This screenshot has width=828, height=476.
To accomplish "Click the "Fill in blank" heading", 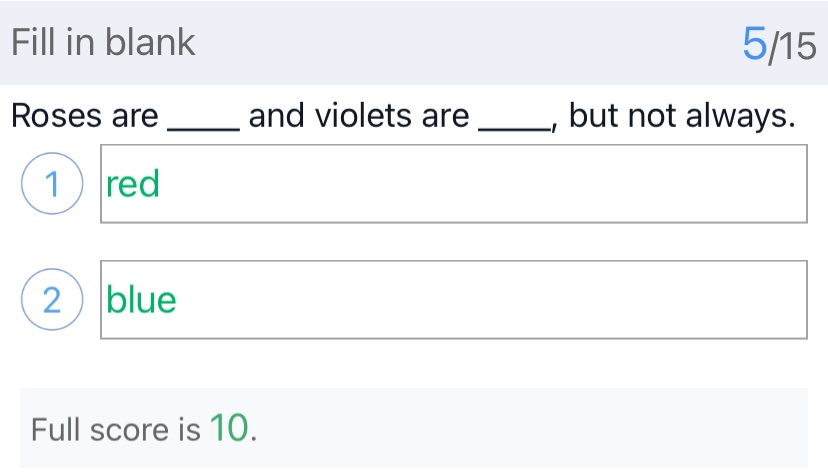I will (103, 43).
